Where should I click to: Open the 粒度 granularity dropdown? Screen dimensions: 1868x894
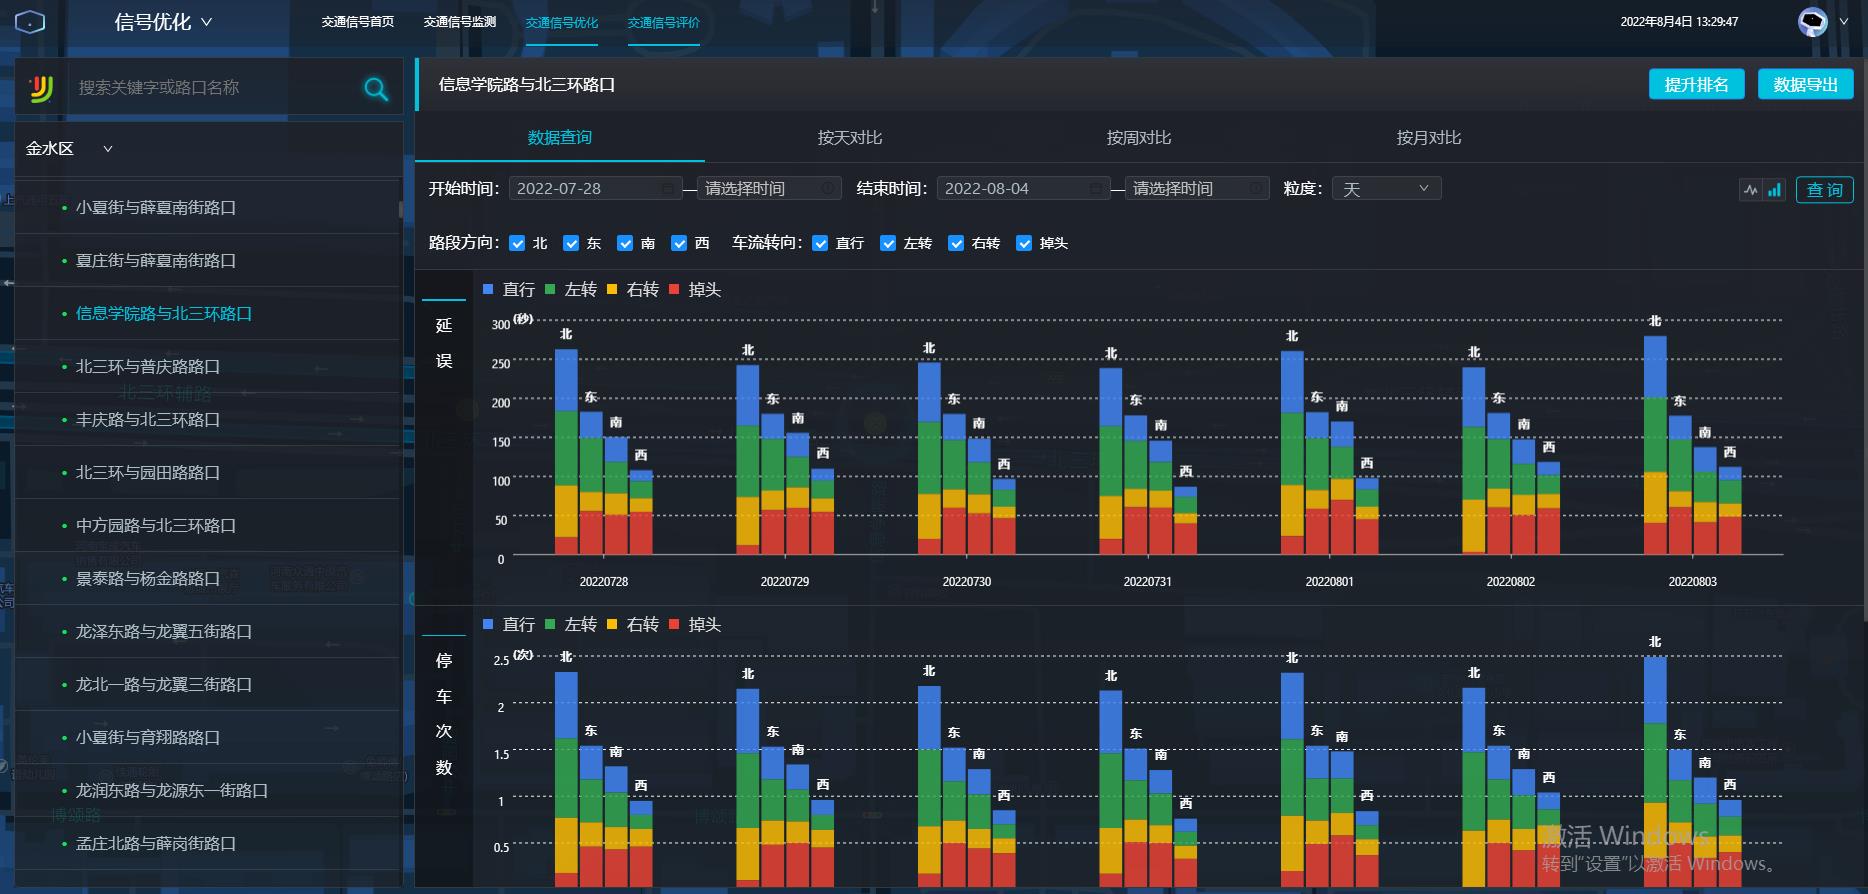tap(1386, 189)
